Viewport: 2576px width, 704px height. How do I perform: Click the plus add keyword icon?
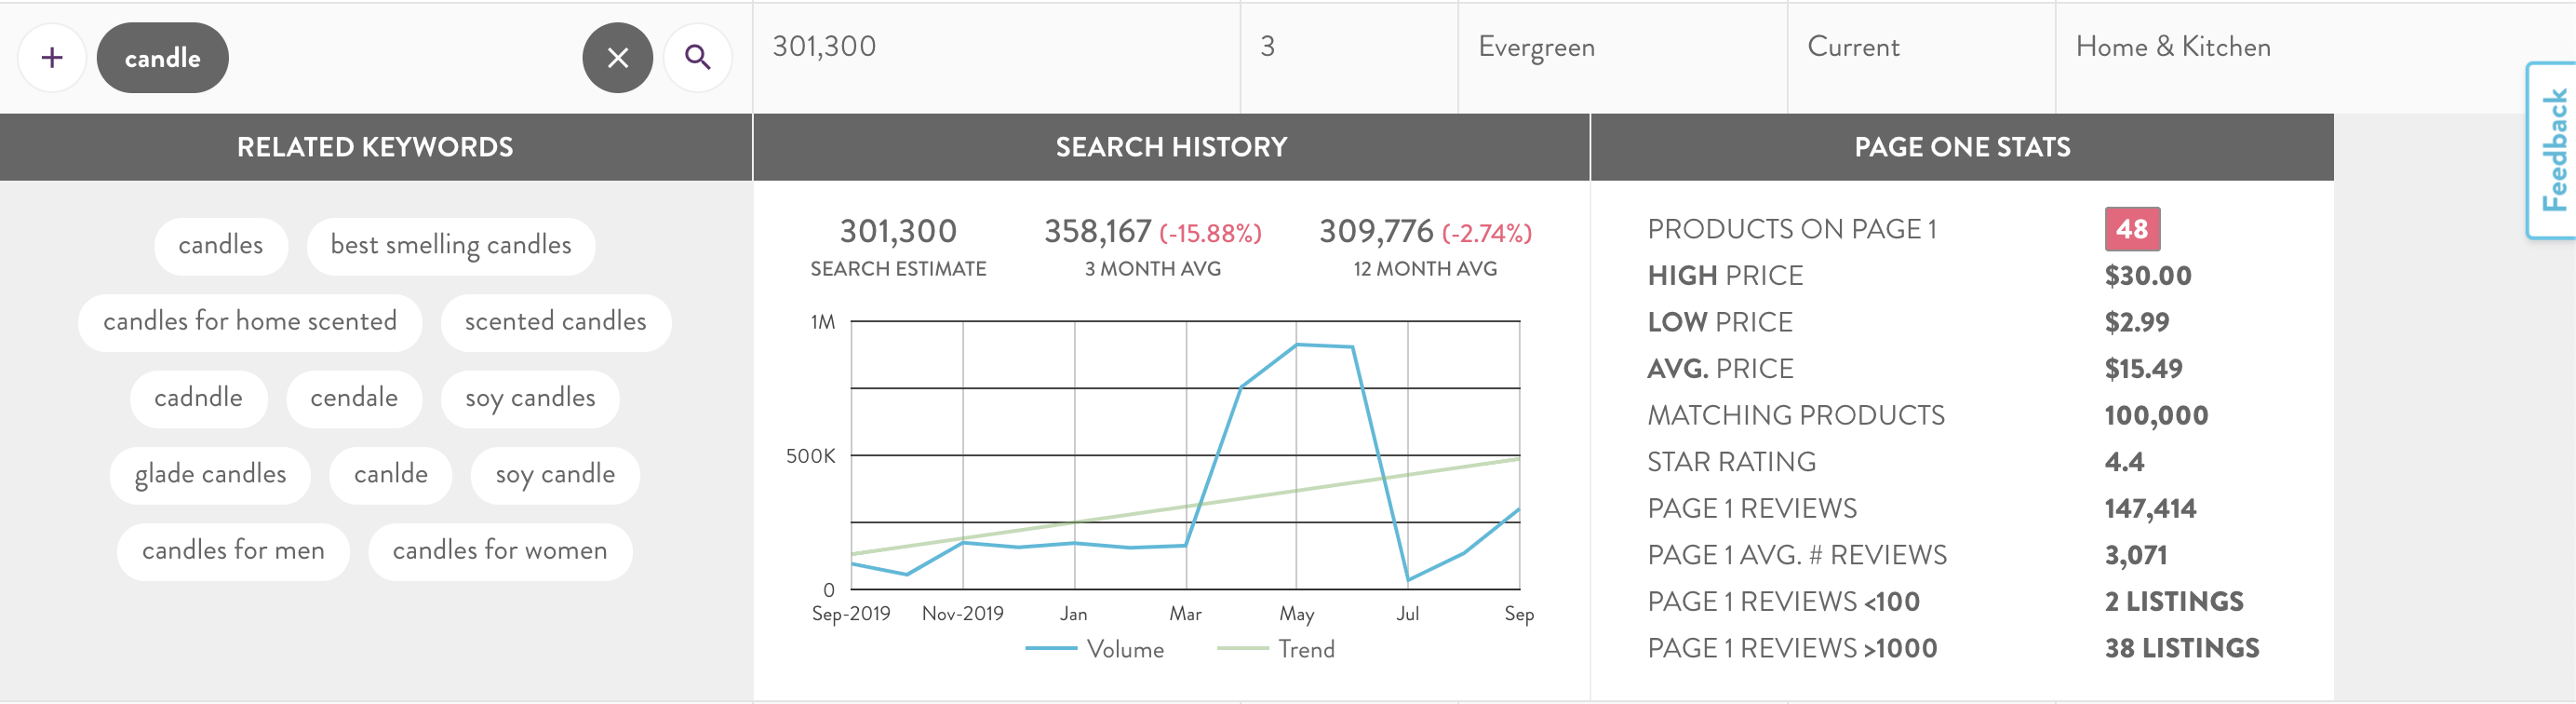pyautogui.click(x=52, y=58)
